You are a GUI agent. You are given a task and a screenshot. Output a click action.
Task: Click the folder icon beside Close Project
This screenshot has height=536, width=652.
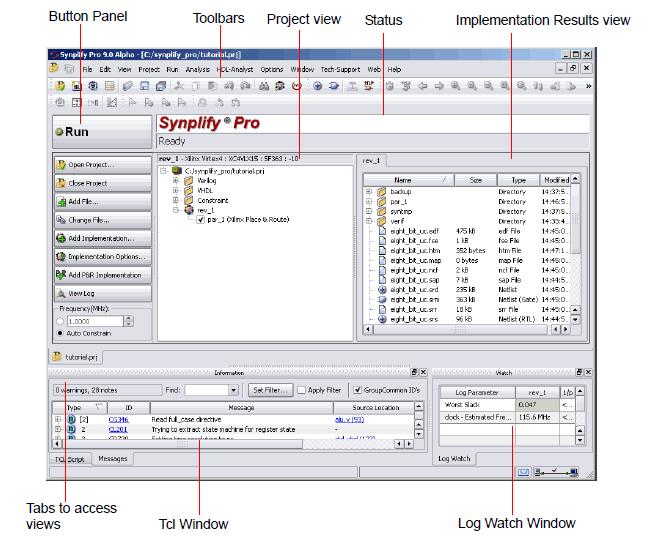60,183
